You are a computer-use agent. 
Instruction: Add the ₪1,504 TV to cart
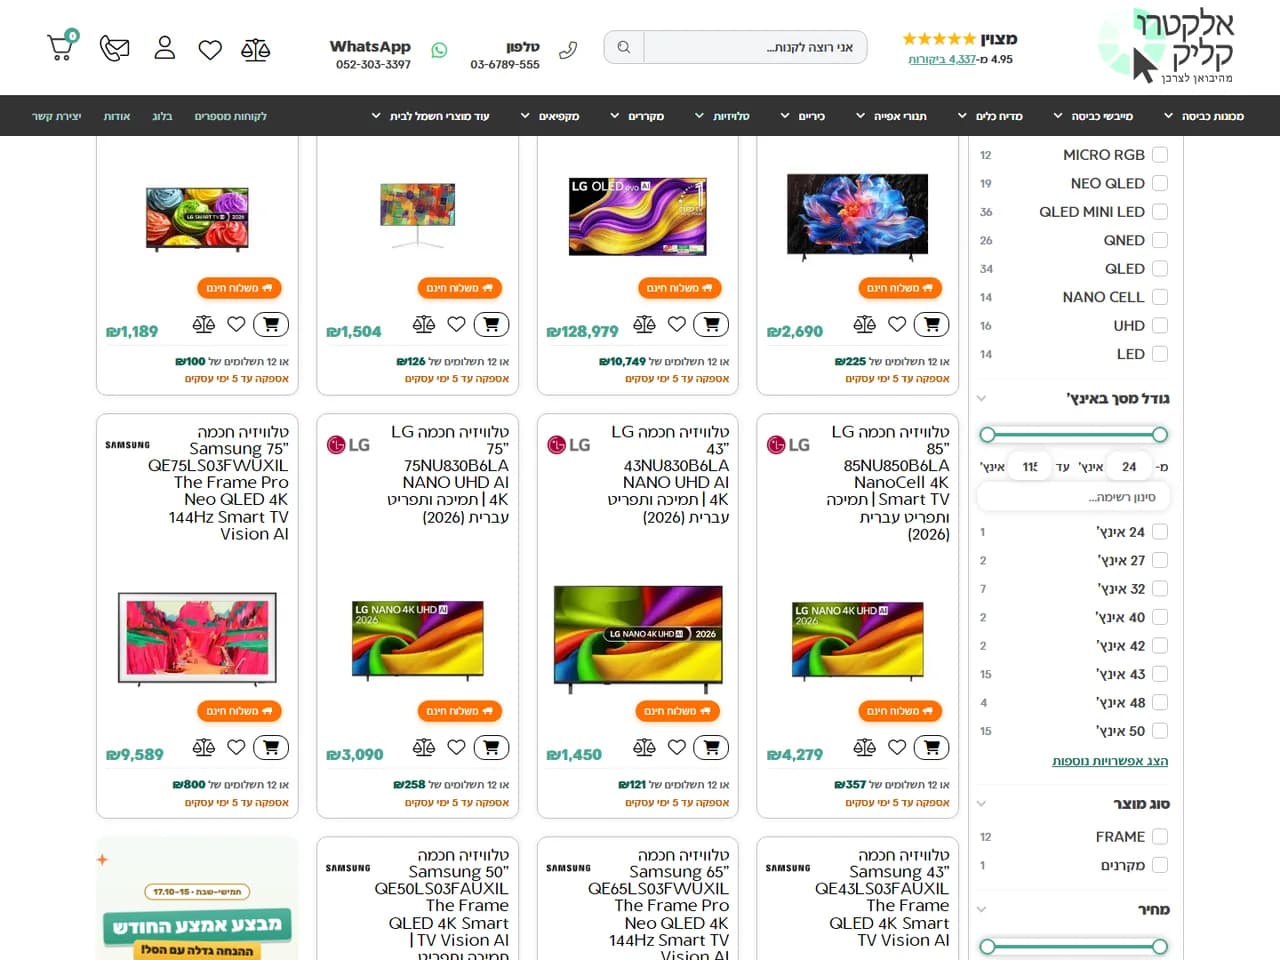(x=491, y=324)
